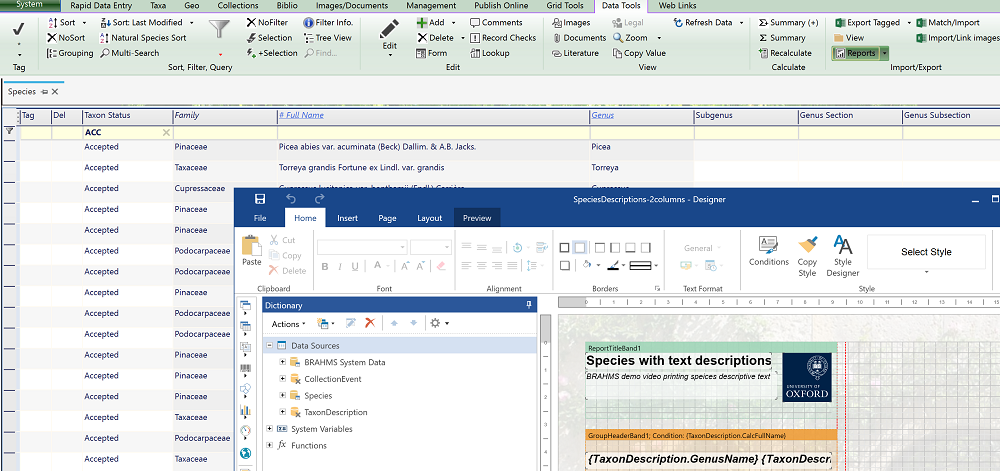This screenshot has height=471, width=1000.
Task: Select the barcode component in the toolbox
Action: coord(245,368)
